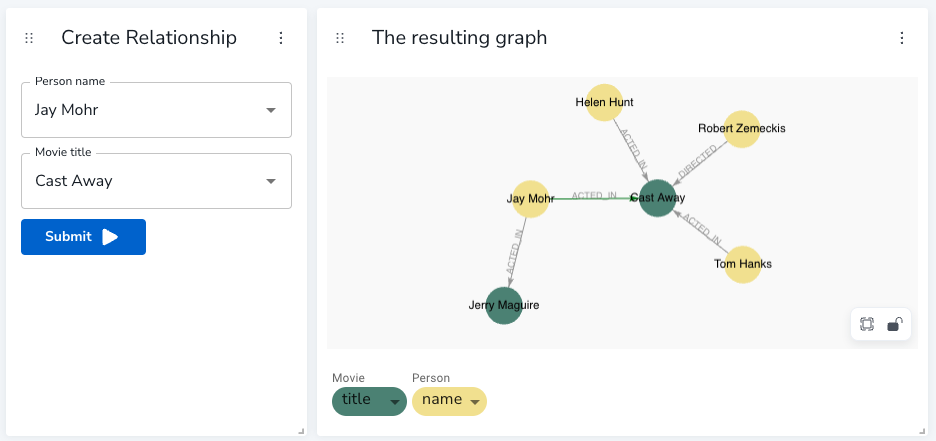Open Create Relationship card options menu
The width and height of the screenshot is (936, 441).
[281, 38]
